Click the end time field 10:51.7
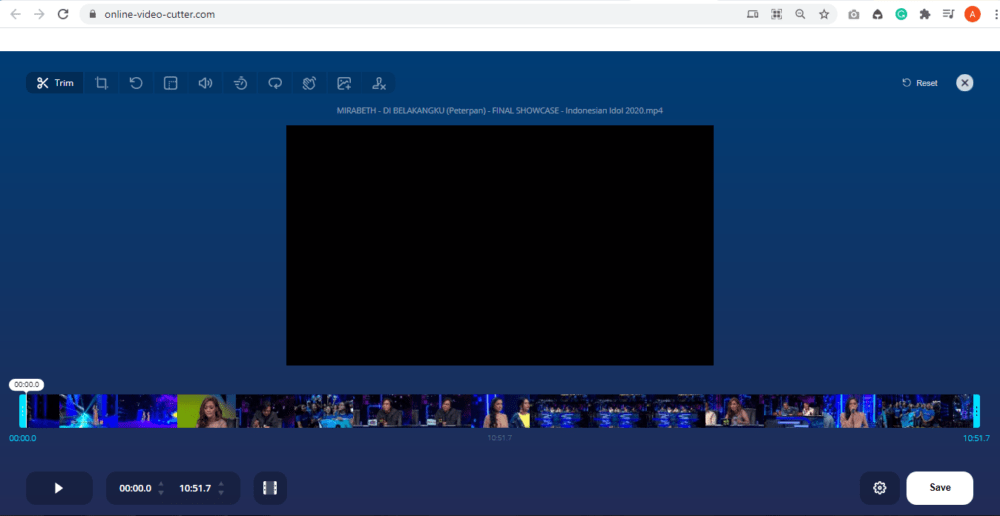 click(195, 488)
